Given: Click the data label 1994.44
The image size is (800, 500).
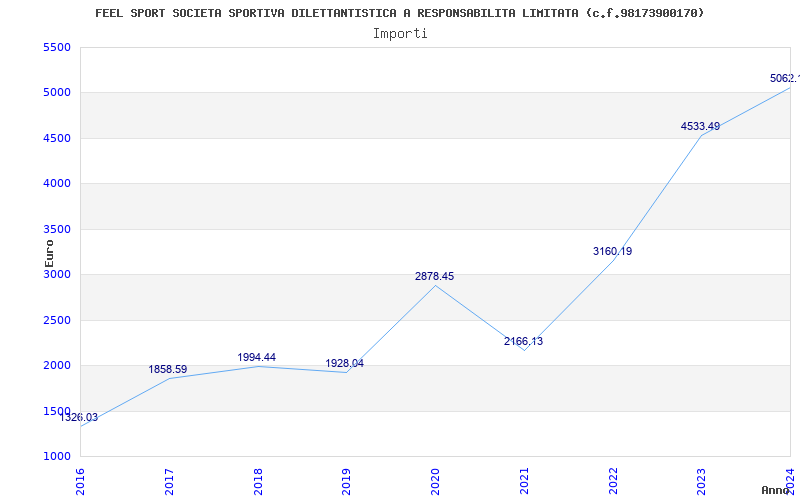Looking at the screenshot, I should (x=257, y=357).
